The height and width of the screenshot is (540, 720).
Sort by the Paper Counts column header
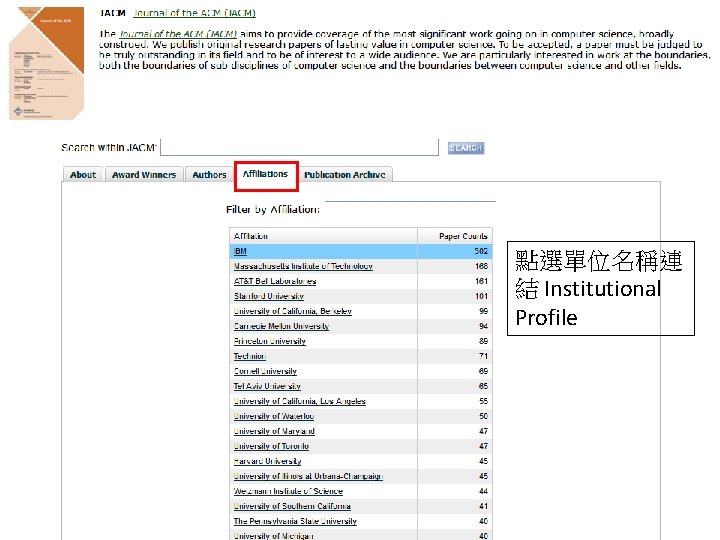coord(455,236)
